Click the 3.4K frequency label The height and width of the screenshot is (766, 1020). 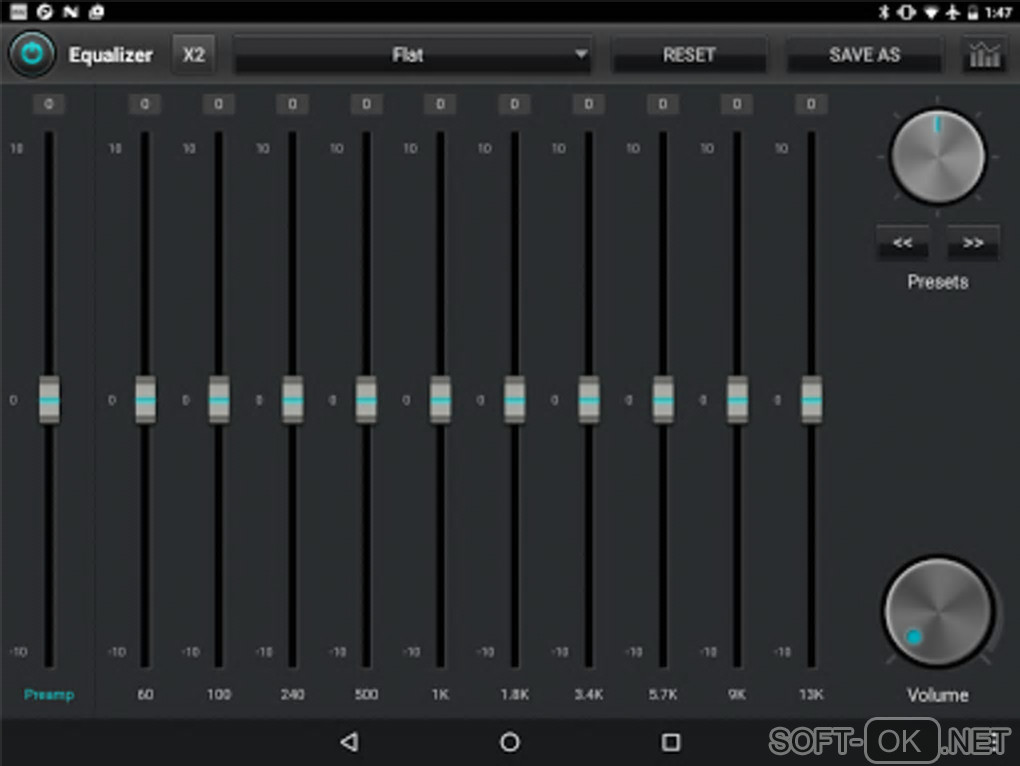(589, 694)
